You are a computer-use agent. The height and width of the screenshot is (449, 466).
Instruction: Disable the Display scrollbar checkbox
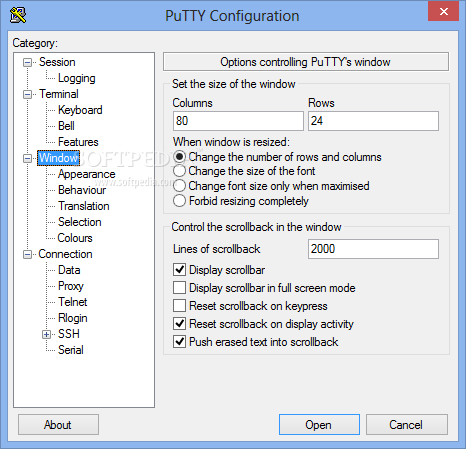pos(180,269)
